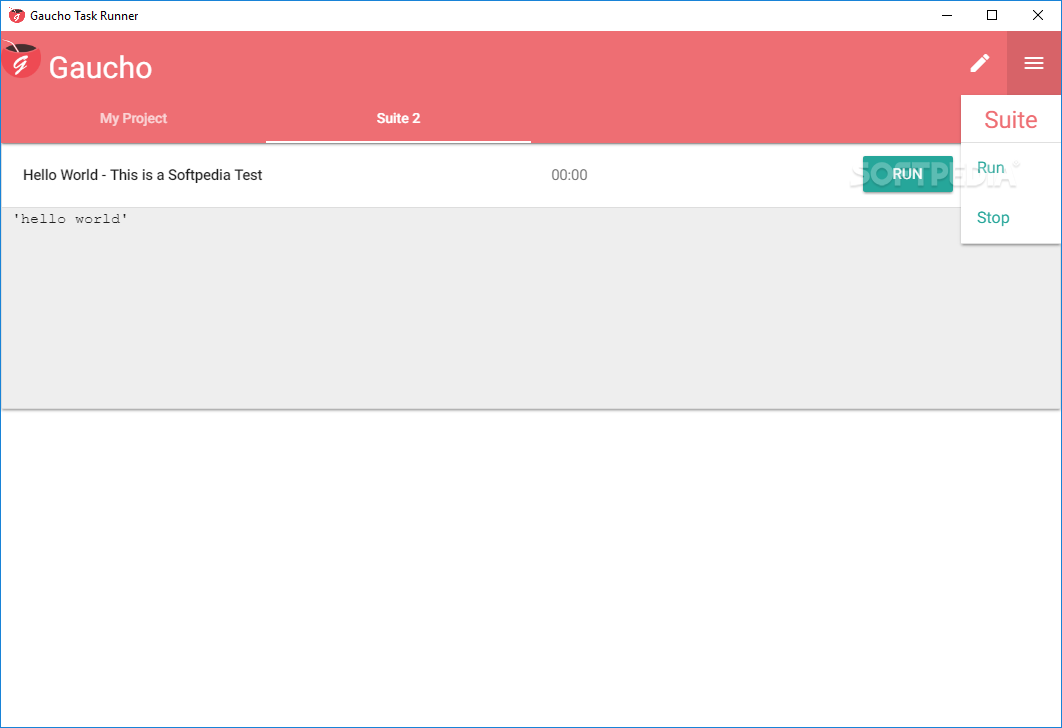Screen dimensions: 1062x728
Task: Click the Hello World task title
Action: coord(142,175)
